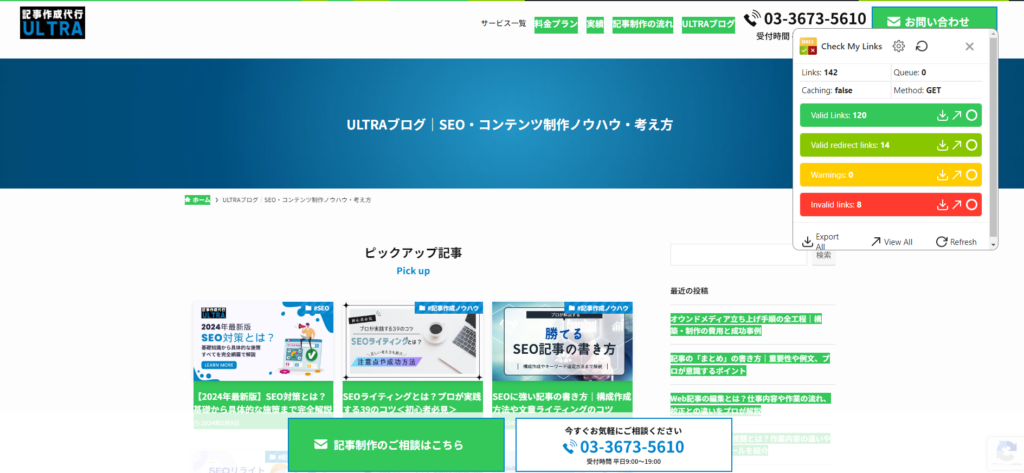
Task: Click the お問い合わせ contact button
Action: [935, 22]
